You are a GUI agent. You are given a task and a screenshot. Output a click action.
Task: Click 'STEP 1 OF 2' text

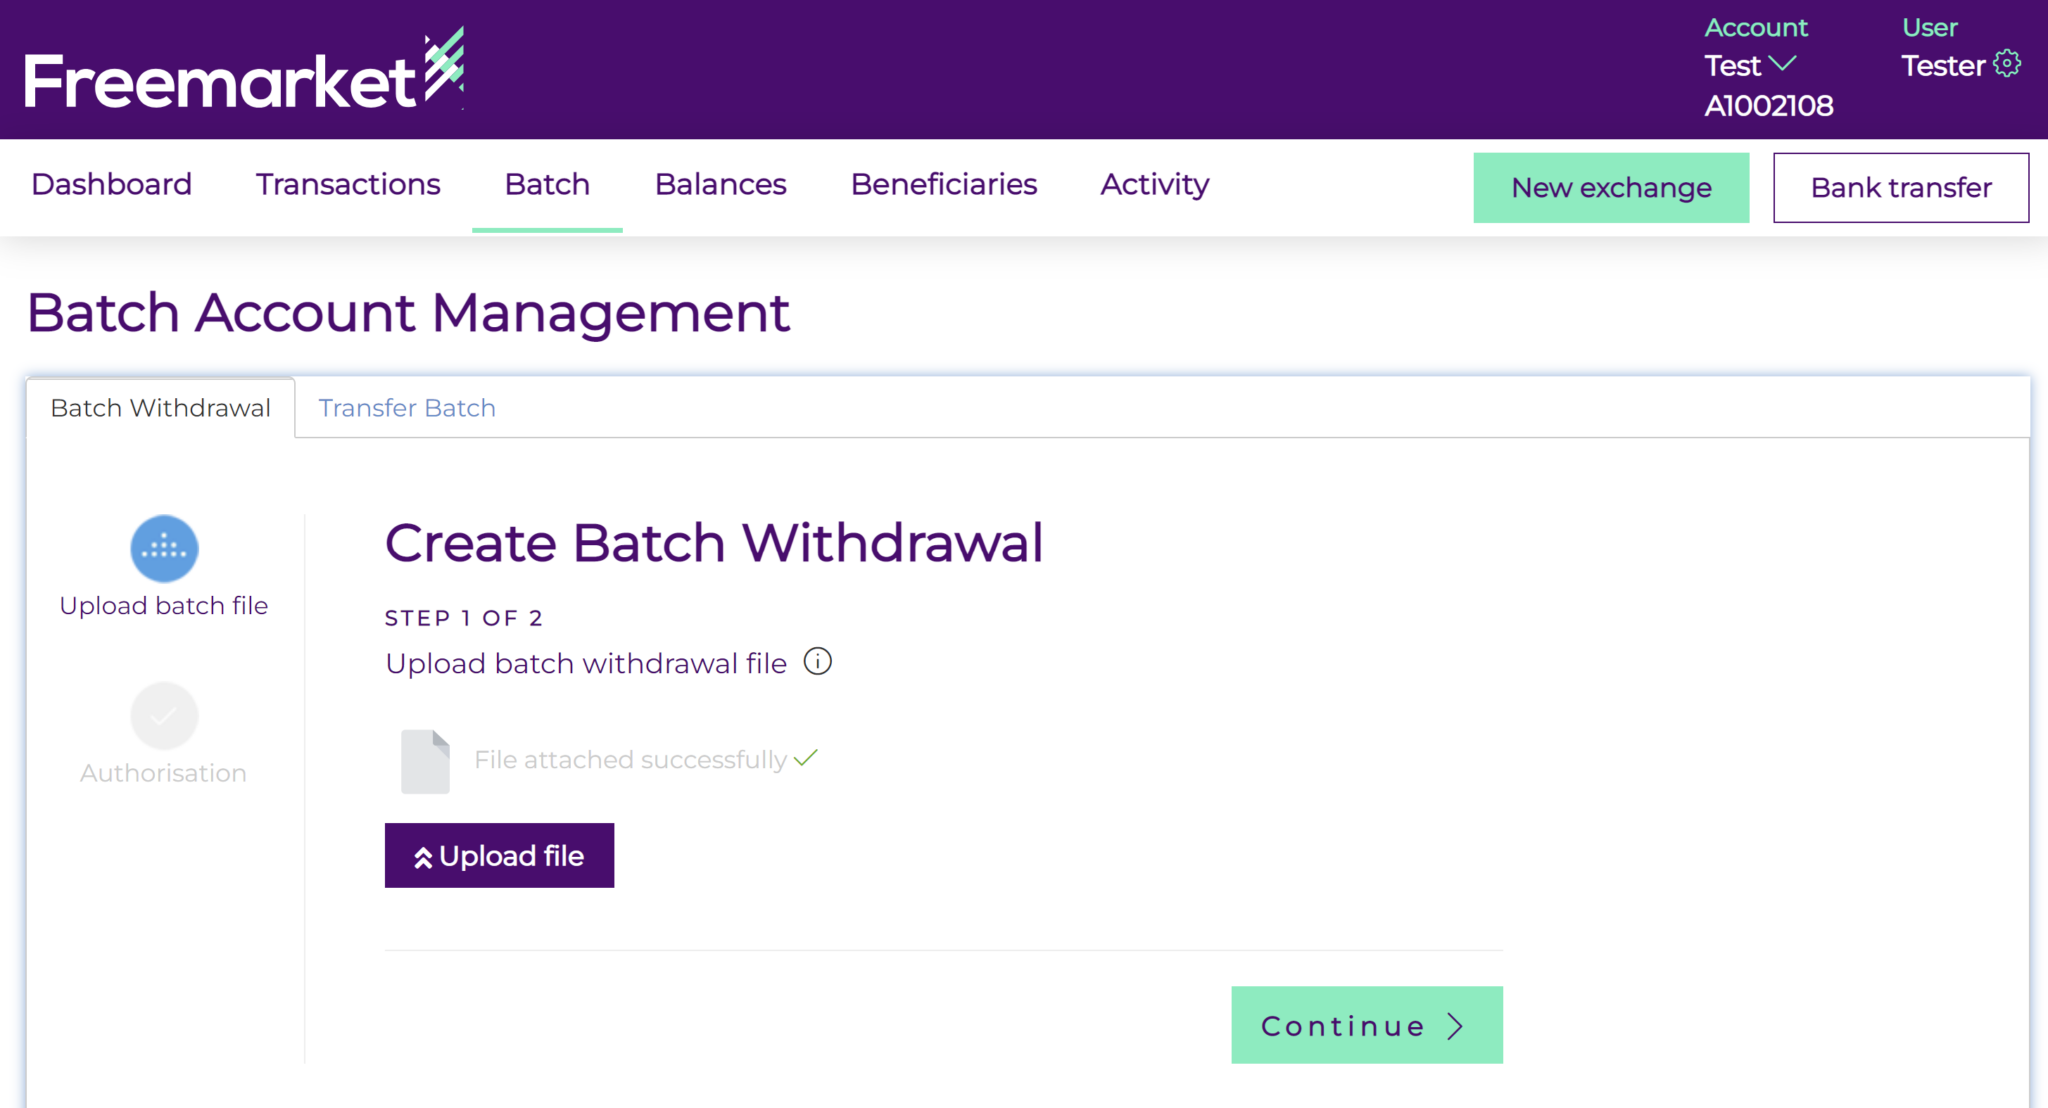(464, 618)
